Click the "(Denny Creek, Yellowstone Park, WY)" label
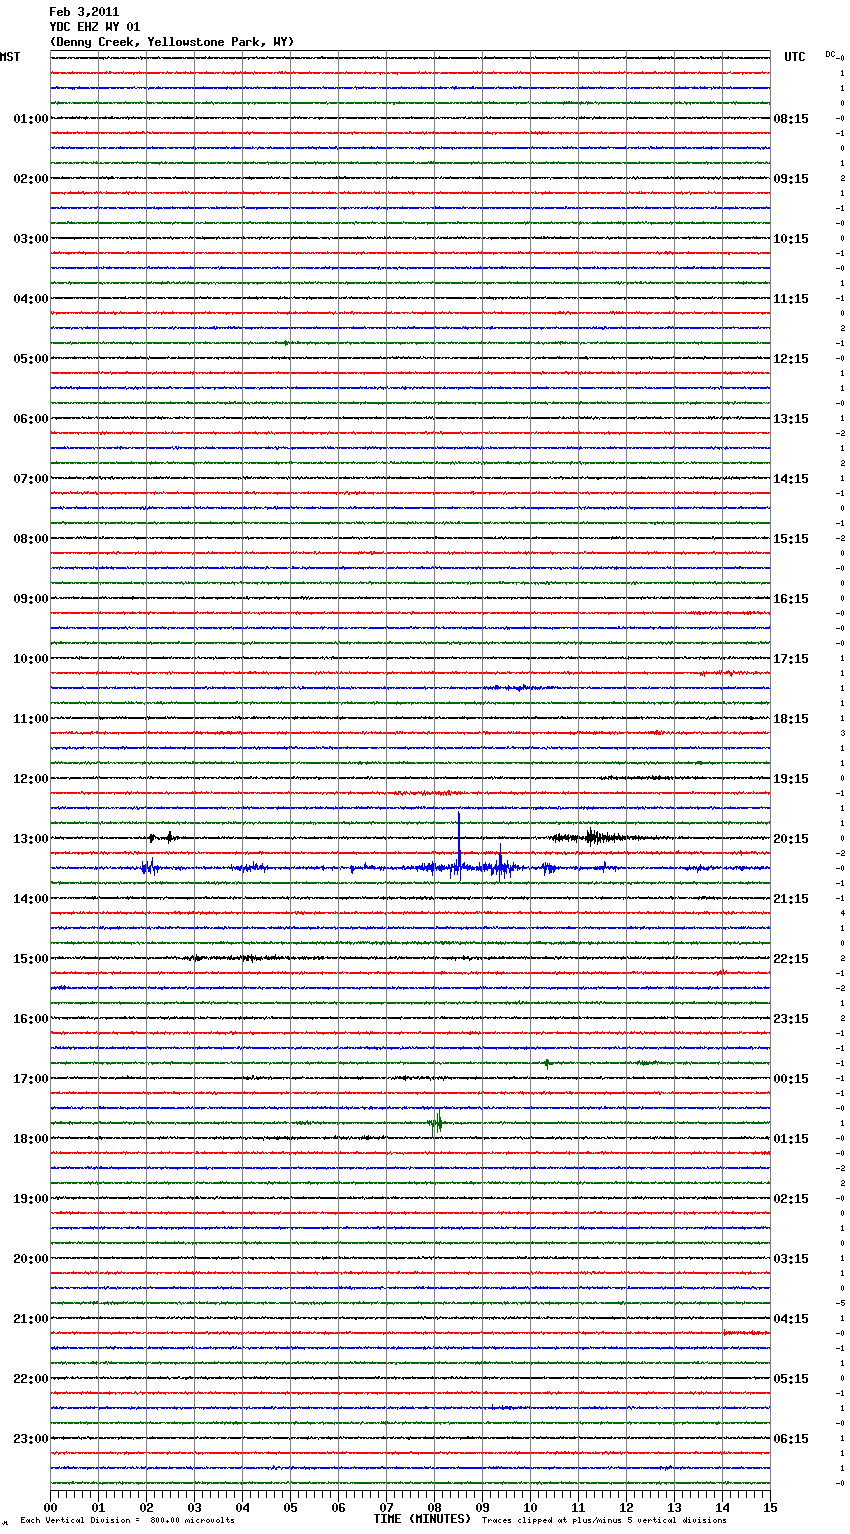This screenshot has width=850, height=1534. (172, 42)
